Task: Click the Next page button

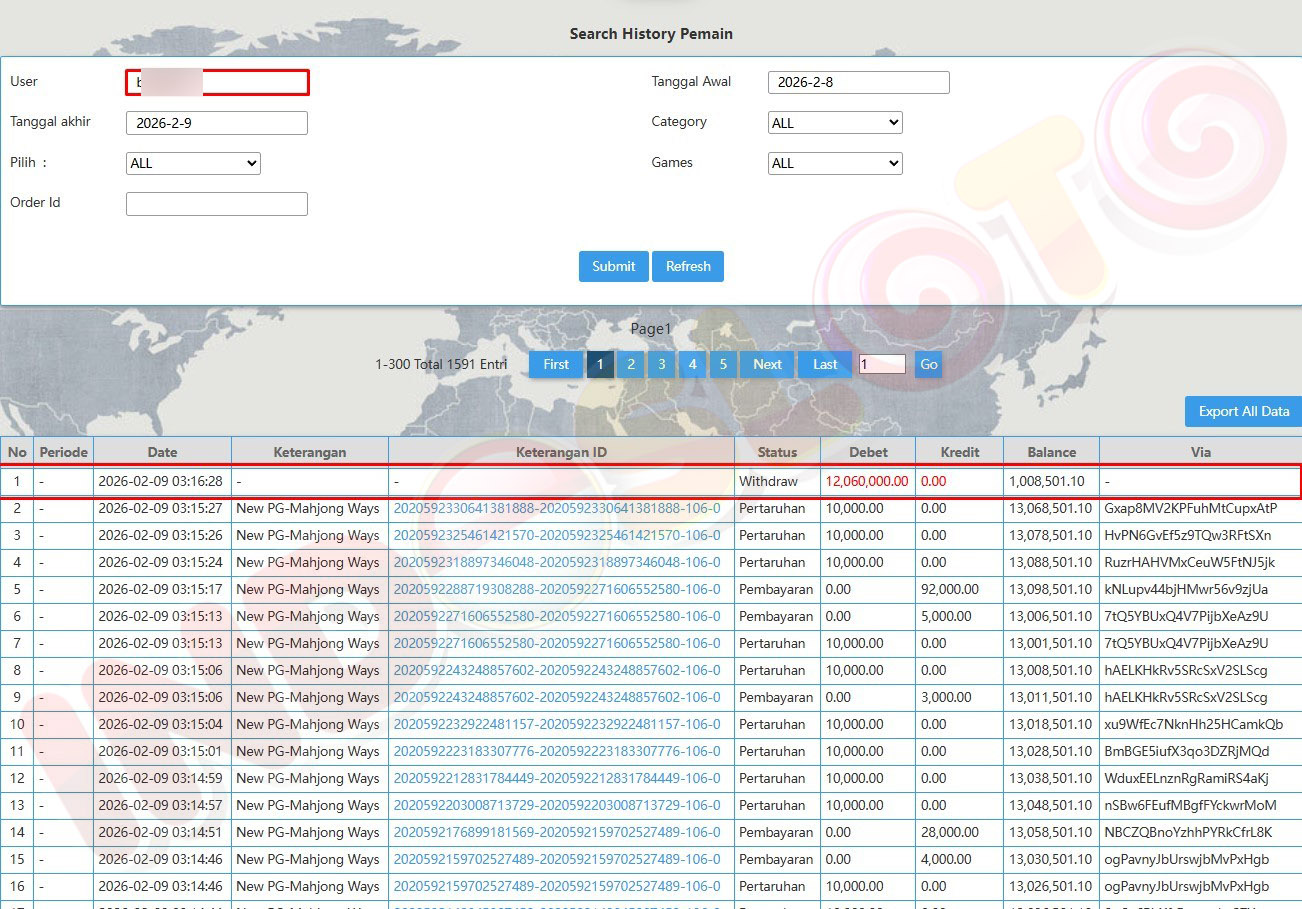Action: coord(767,364)
